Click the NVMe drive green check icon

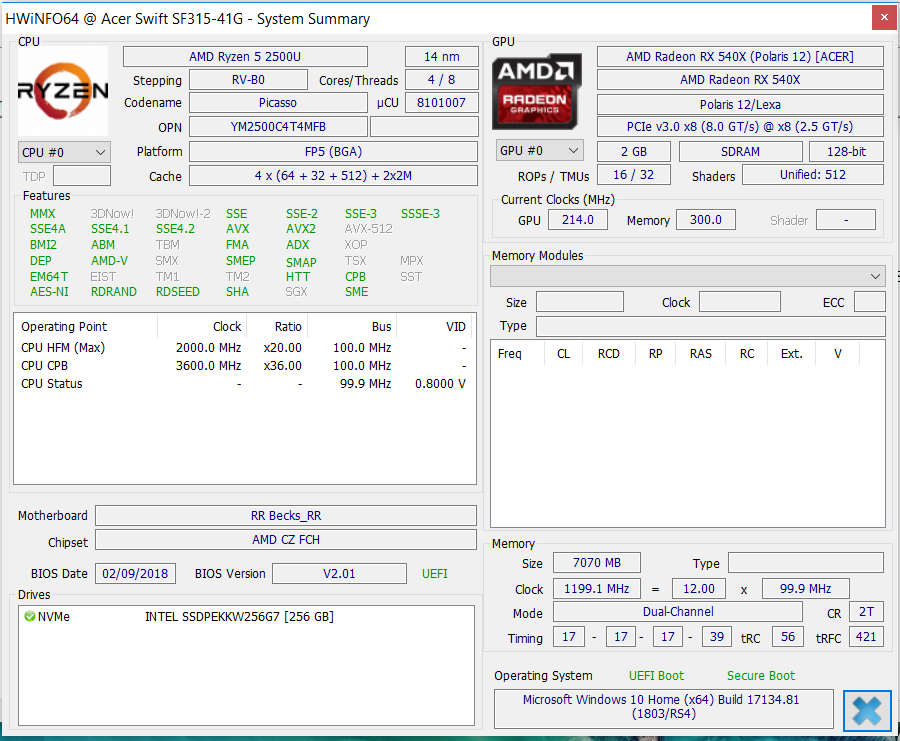(30, 616)
